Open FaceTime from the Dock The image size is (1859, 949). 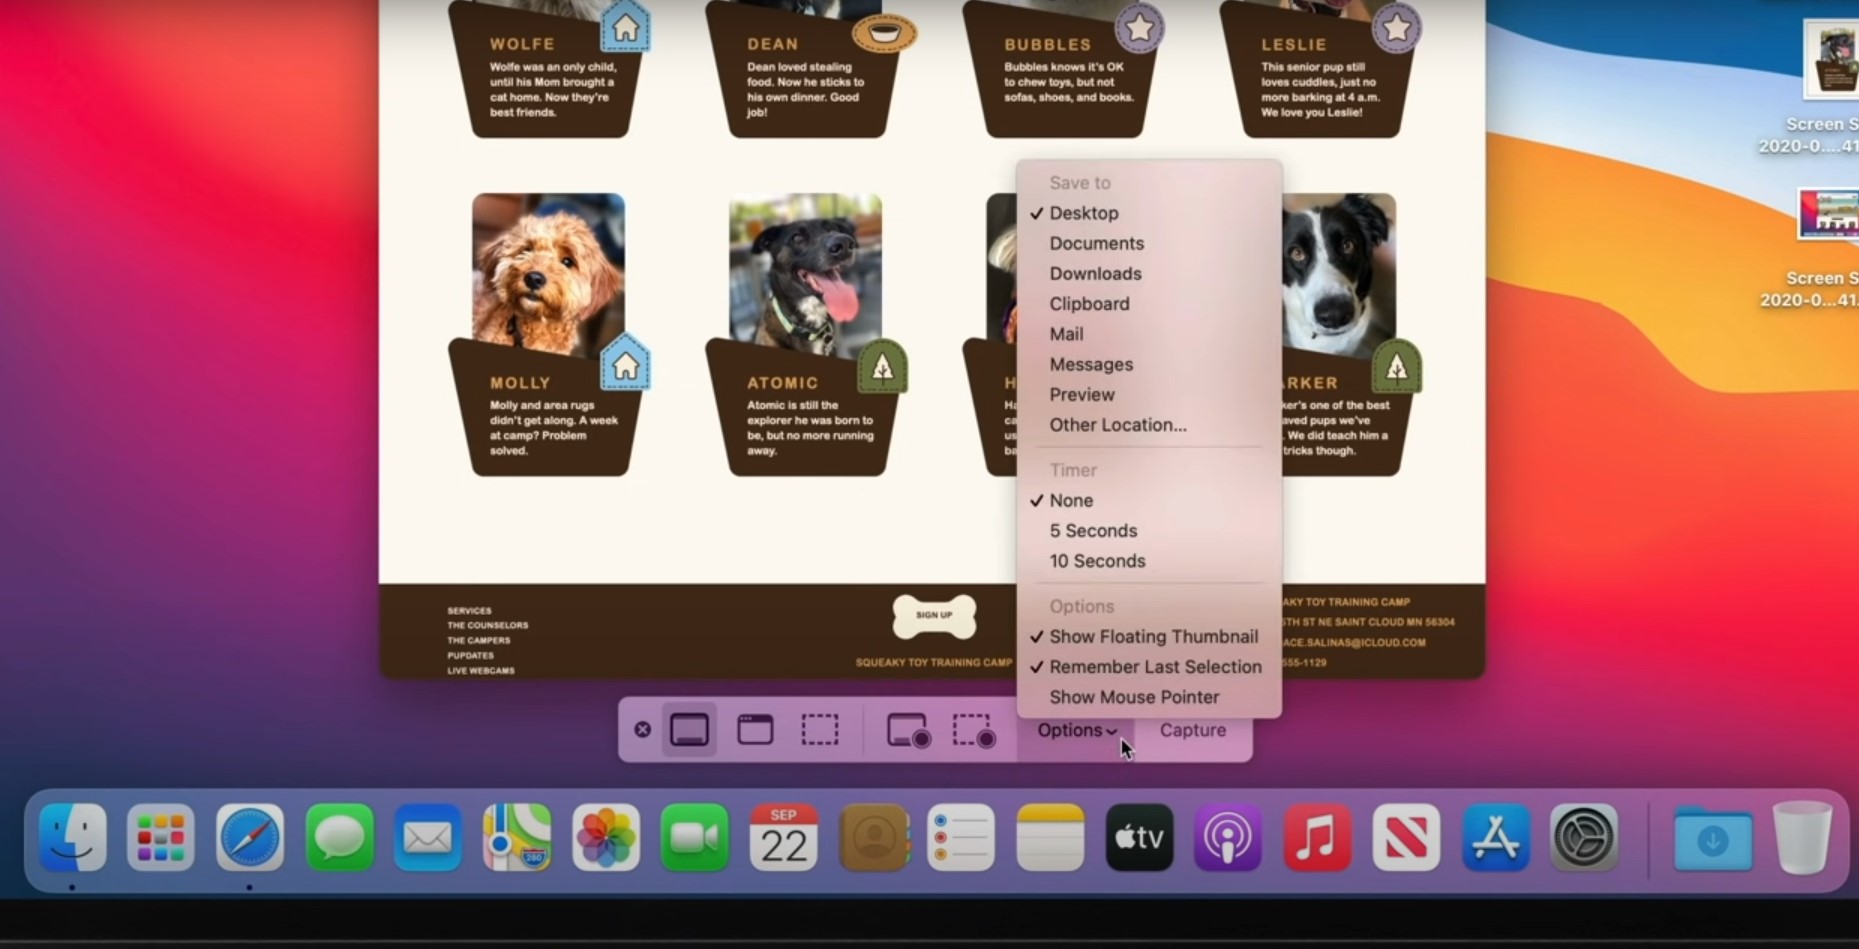695,837
